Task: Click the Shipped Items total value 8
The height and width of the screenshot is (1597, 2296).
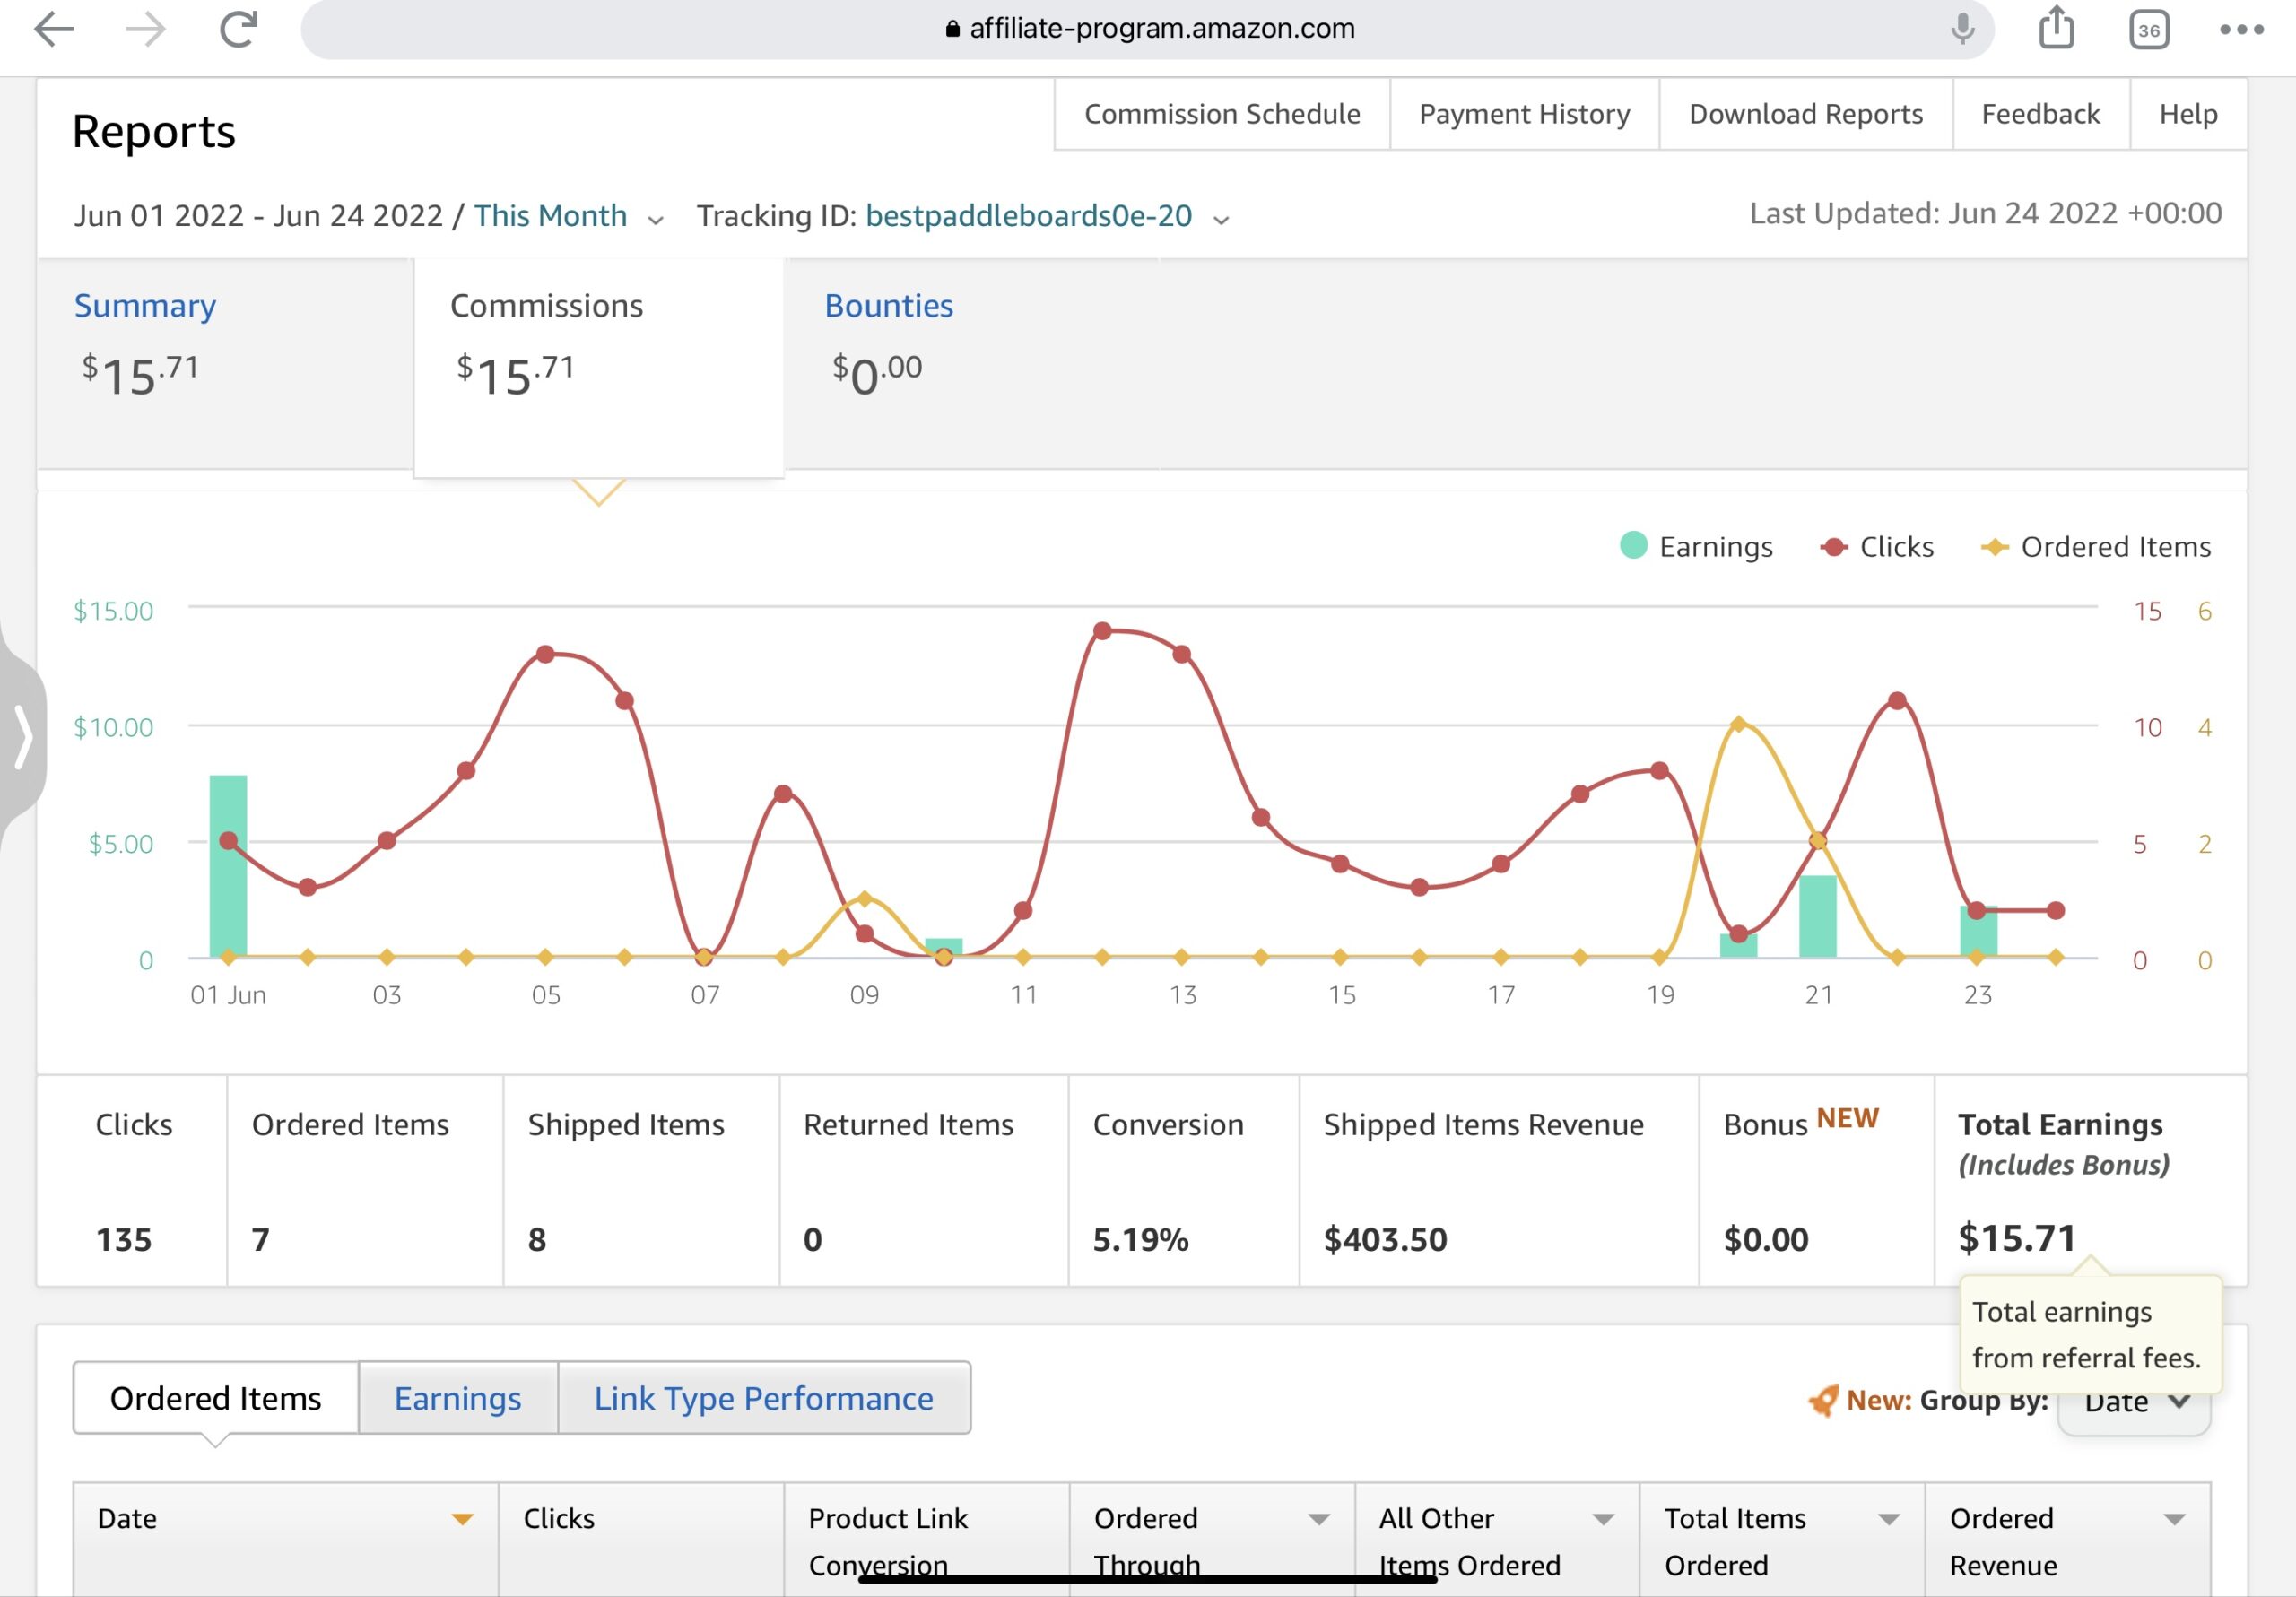Action: [x=537, y=1240]
